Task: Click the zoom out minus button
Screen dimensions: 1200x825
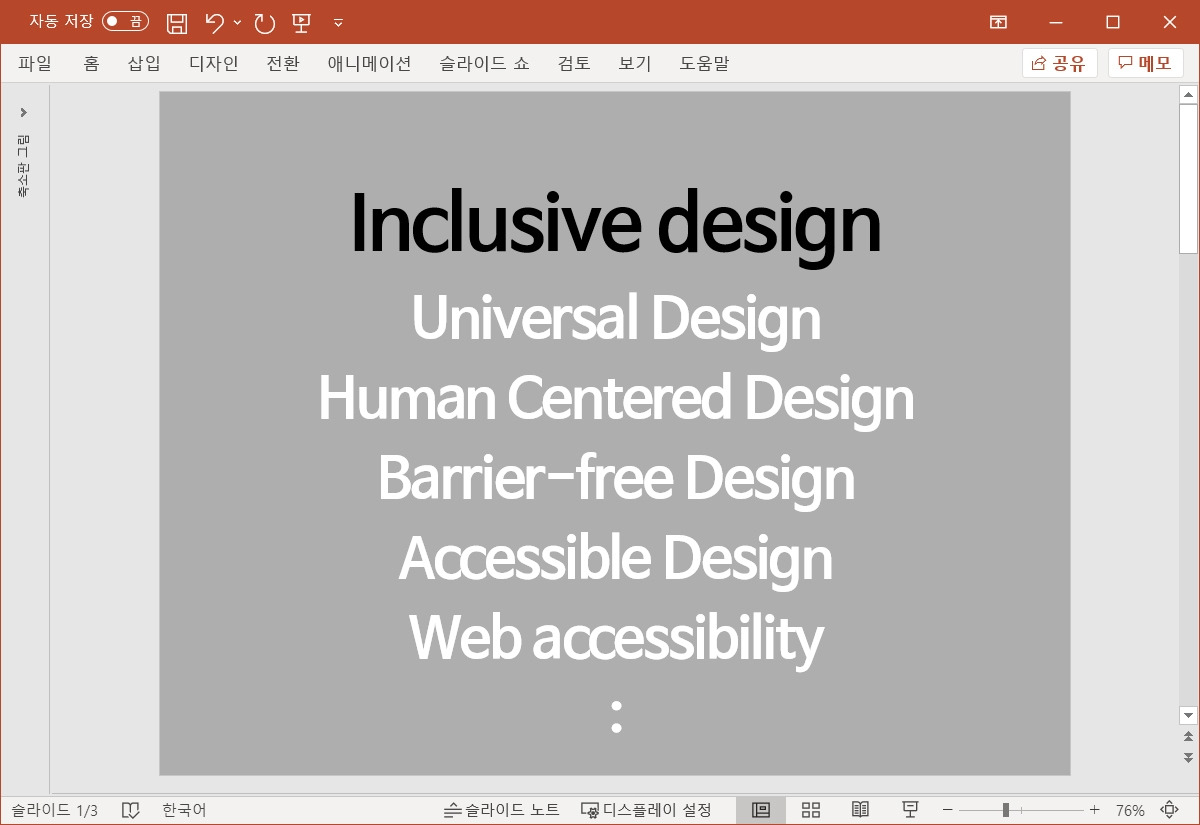Action: coord(948,810)
